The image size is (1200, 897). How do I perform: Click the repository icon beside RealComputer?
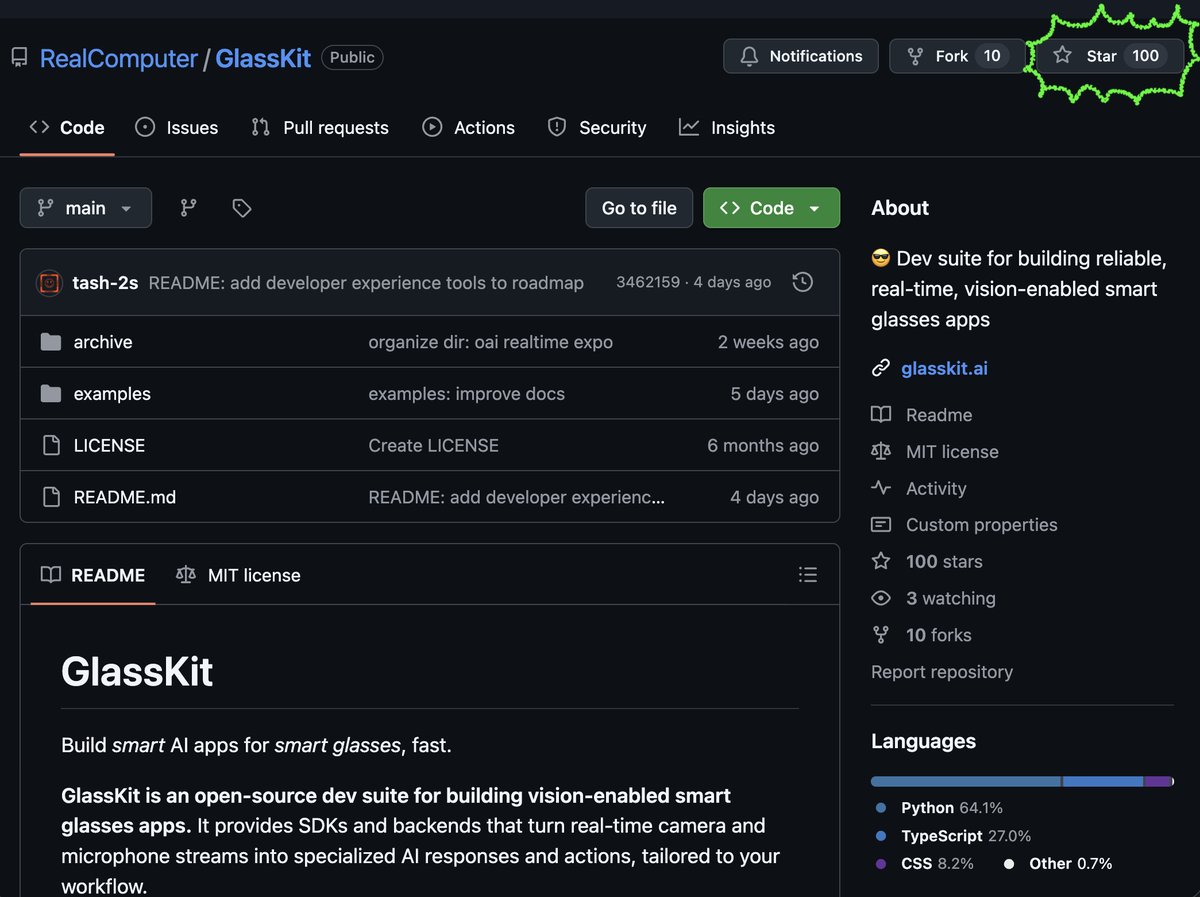pyautogui.click(x=20, y=58)
